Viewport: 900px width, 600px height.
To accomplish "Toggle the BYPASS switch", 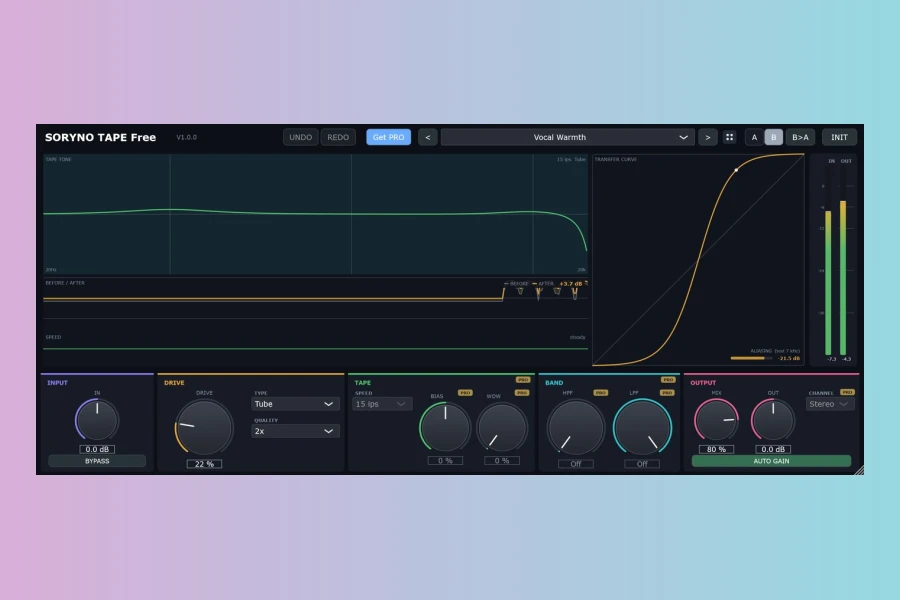I will pyautogui.click(x=97, y=461).
